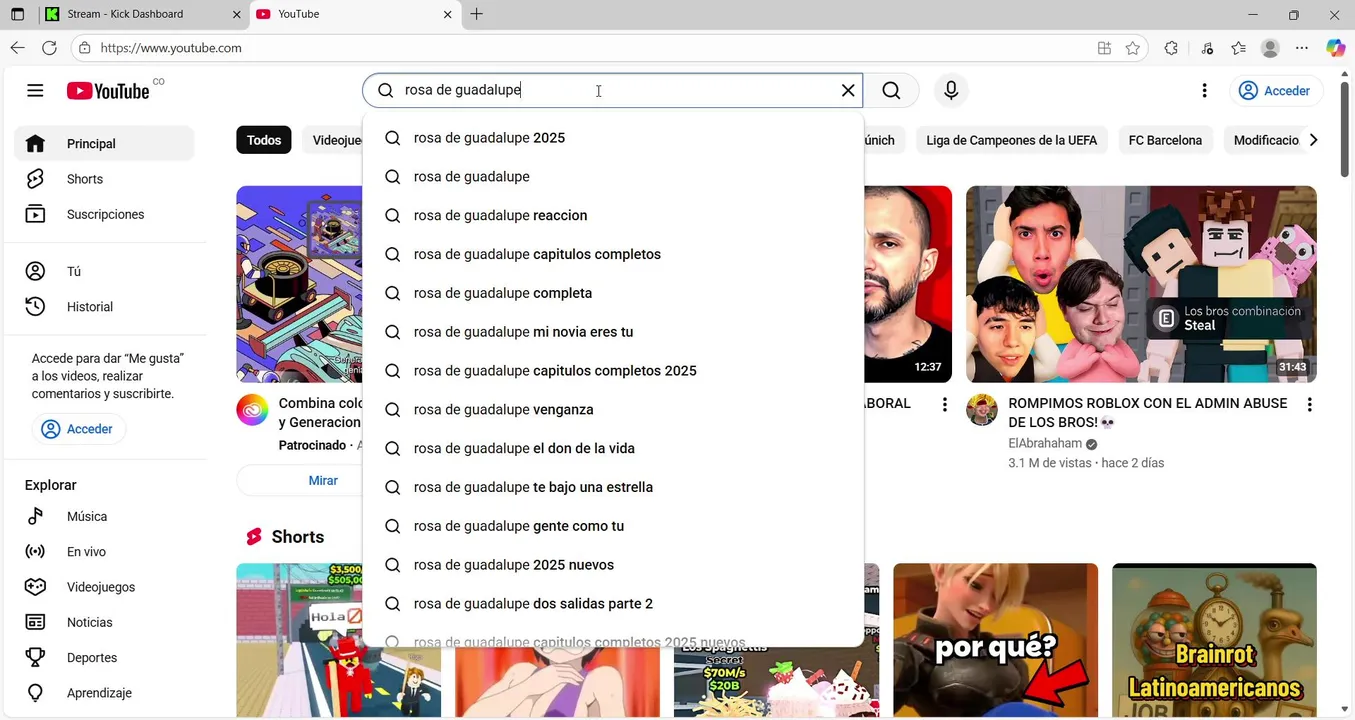Click the sidebar Acceder sign-in button
Screen dimensions: 1355x720
pyautogui.click(x=78, y=429)
